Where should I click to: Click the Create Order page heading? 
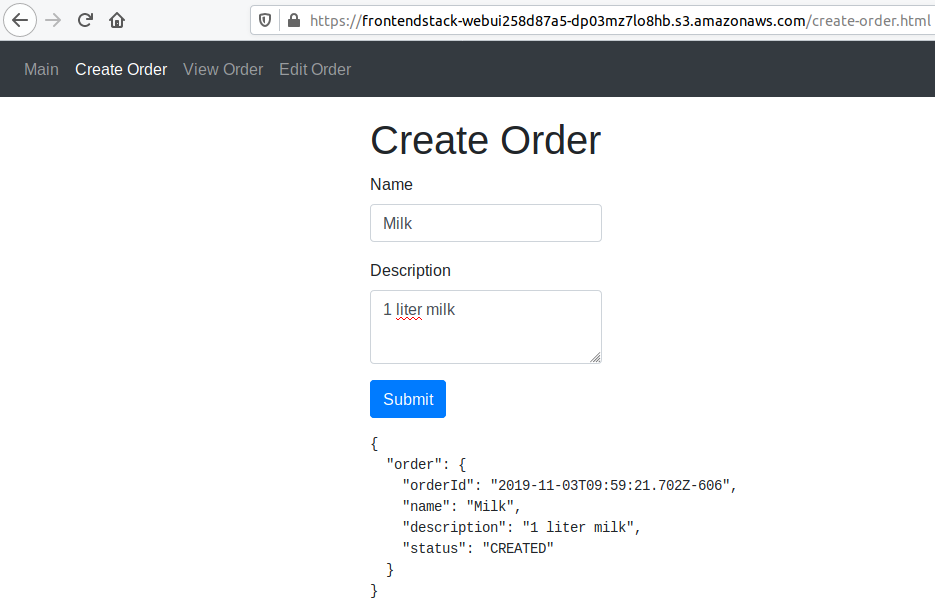(485, 140)
